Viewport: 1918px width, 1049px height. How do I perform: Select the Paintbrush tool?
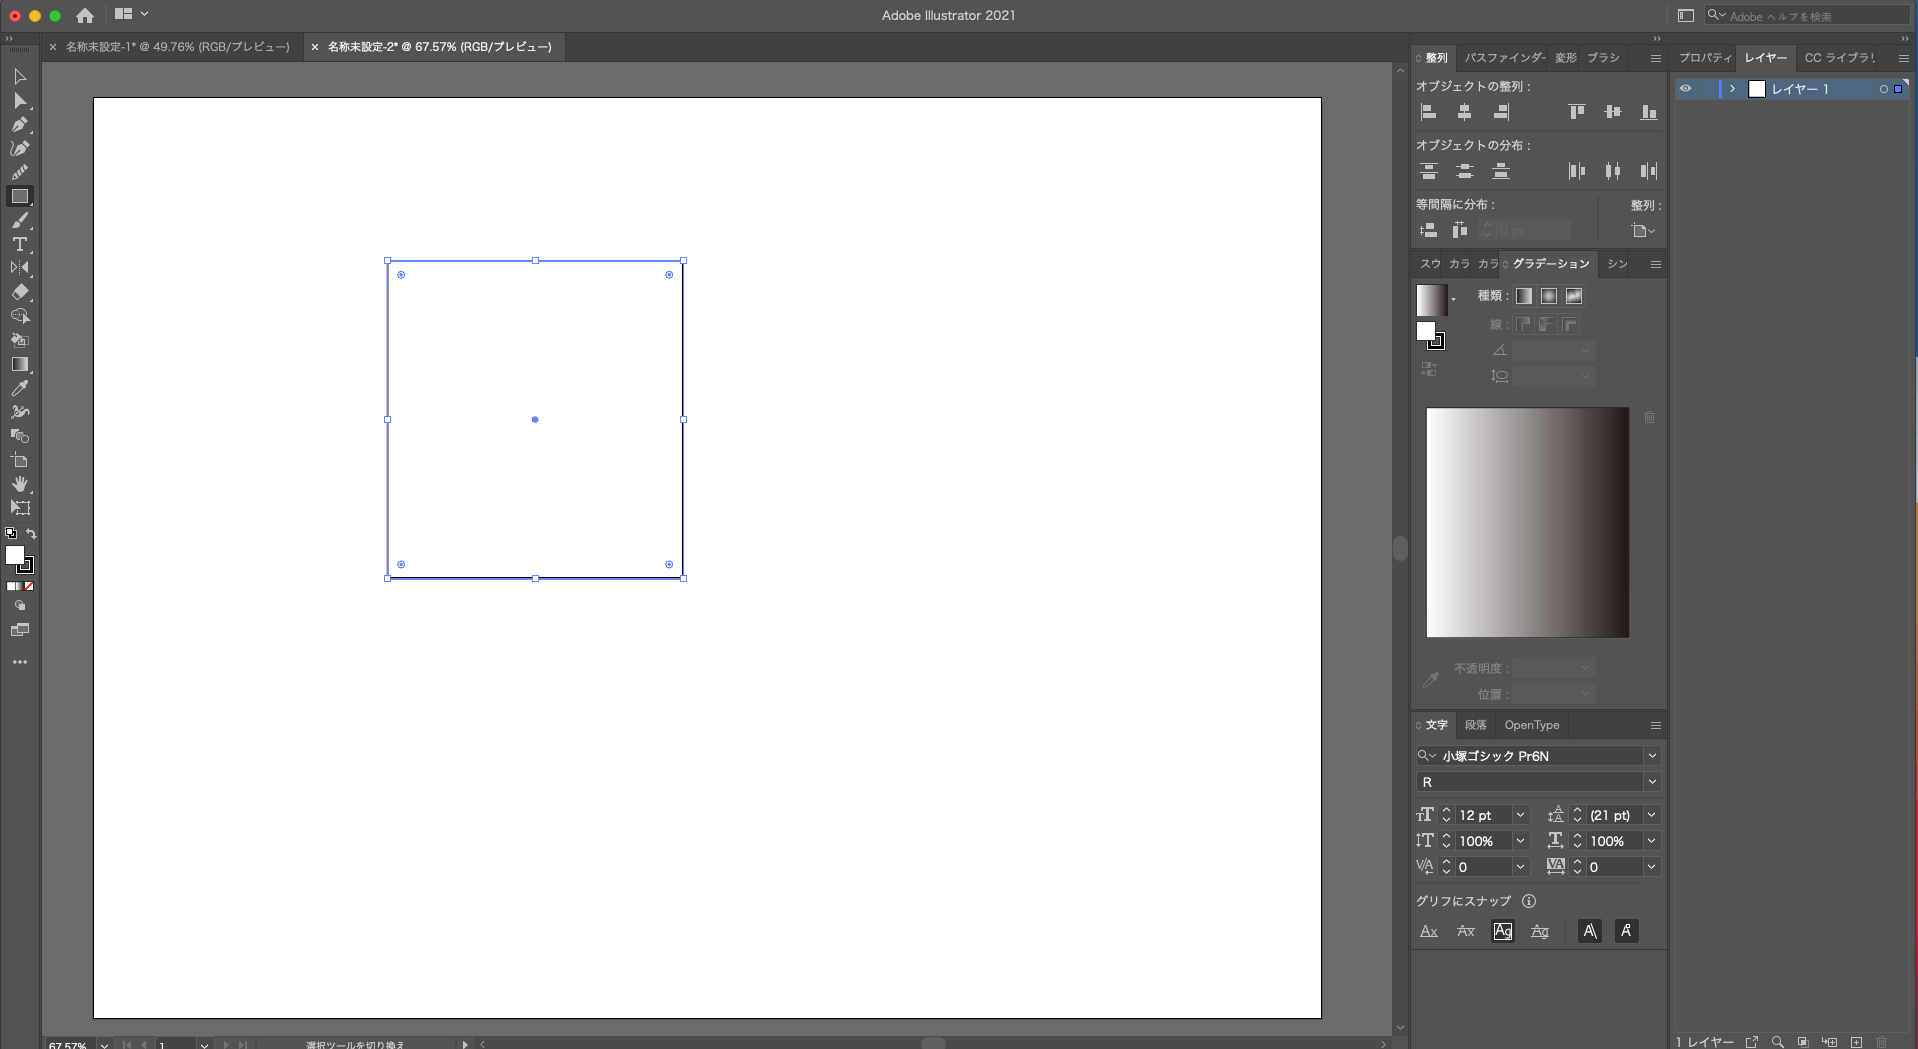pyautogui.click(x=19, y=221)
